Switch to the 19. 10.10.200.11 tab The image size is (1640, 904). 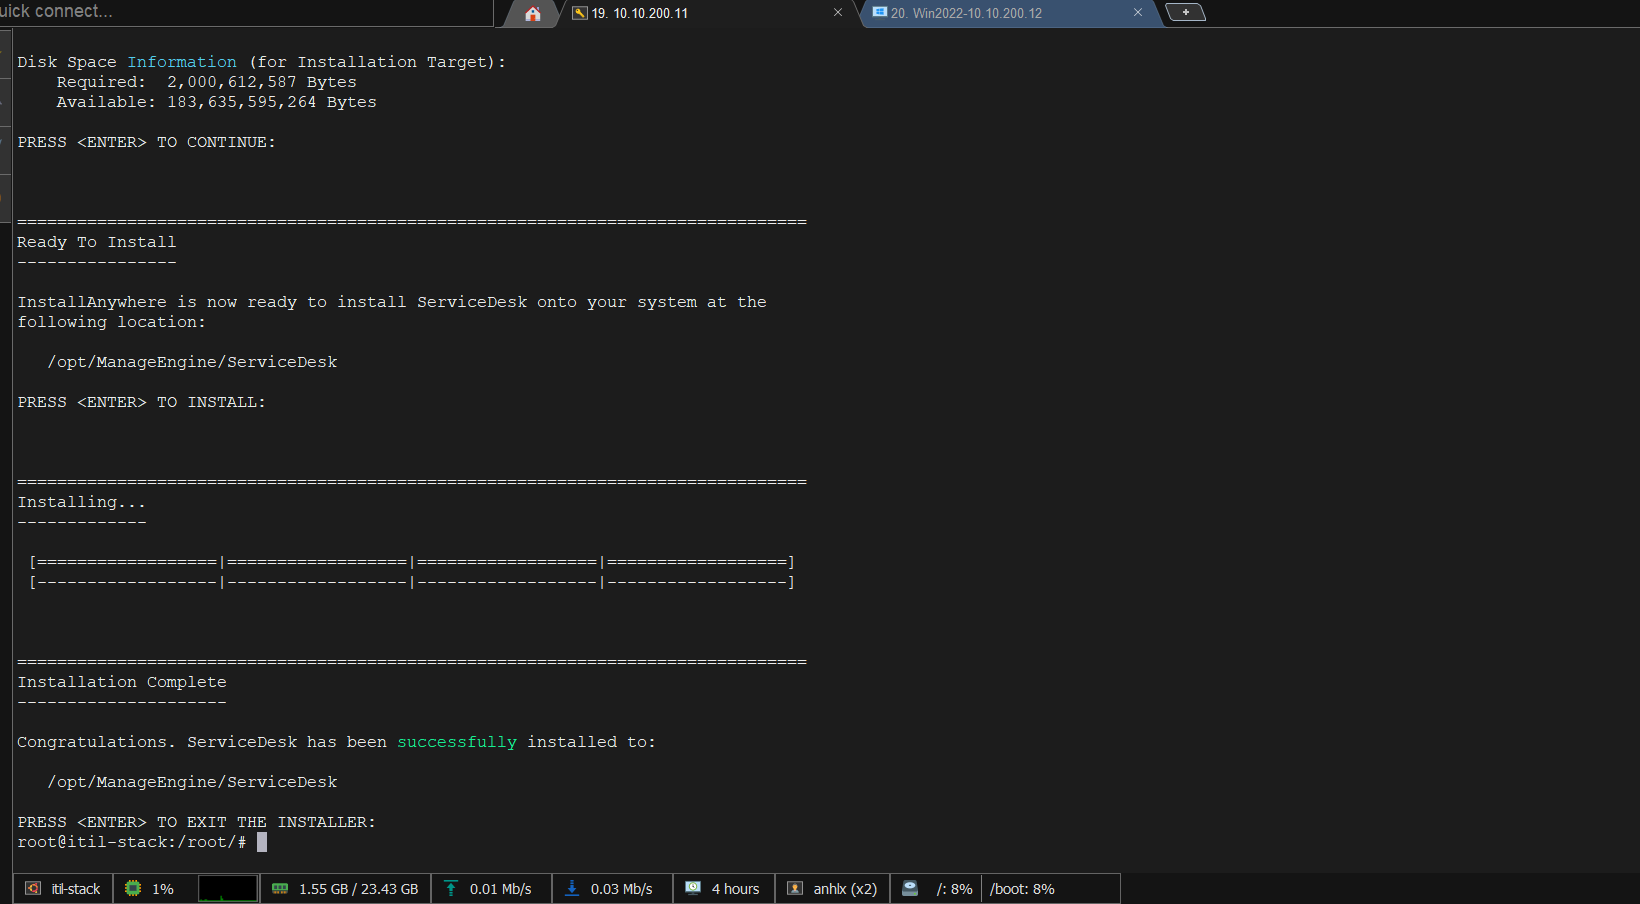click(x=640, y=13)
